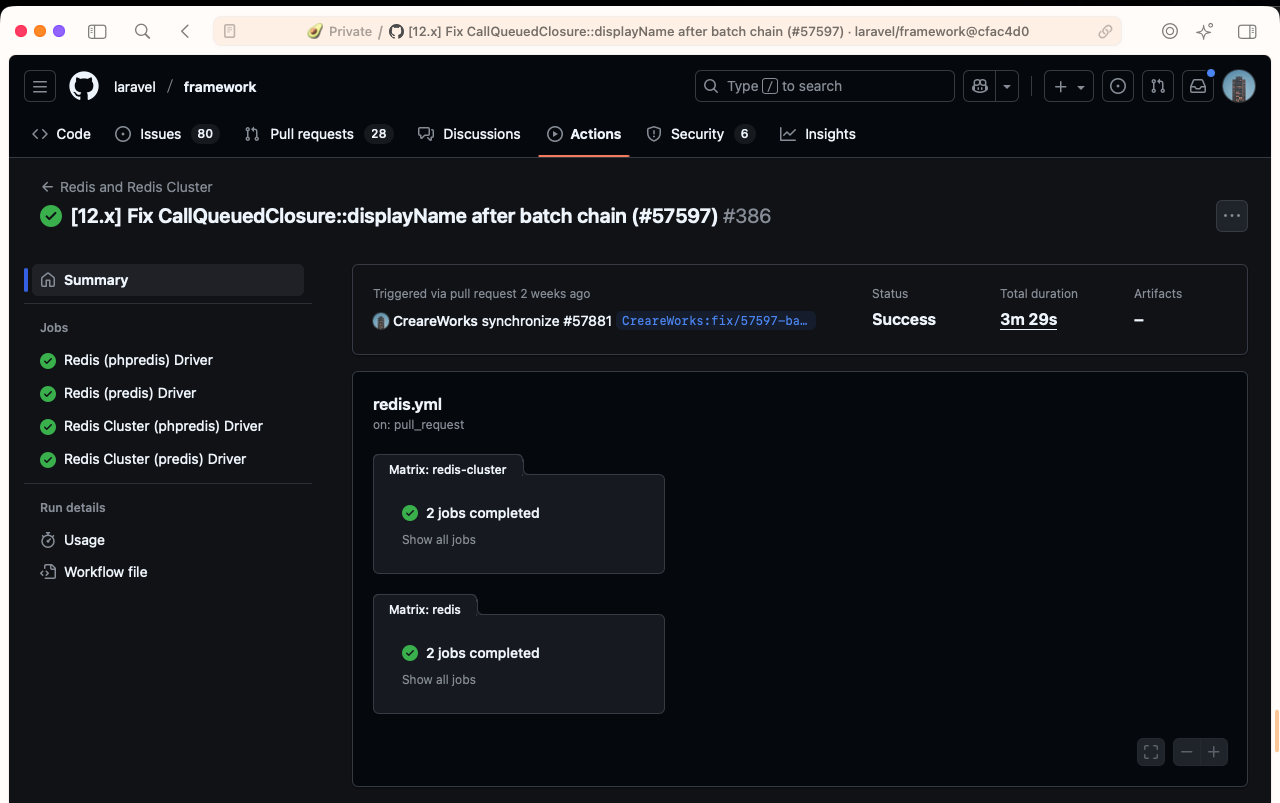The image size is (1280, 803).
Task: Open the GitHub hamburger navigation menu
Action: pyautogui.click(x=40, y=87)
